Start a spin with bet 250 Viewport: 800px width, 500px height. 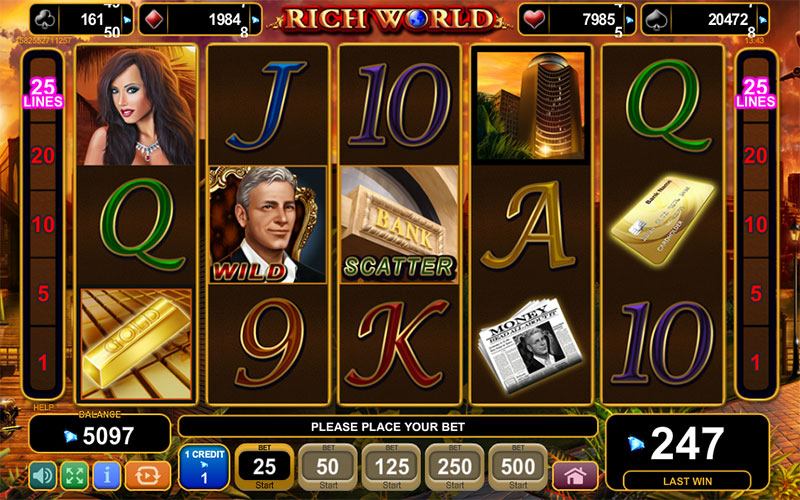click(x=455, y=467)
